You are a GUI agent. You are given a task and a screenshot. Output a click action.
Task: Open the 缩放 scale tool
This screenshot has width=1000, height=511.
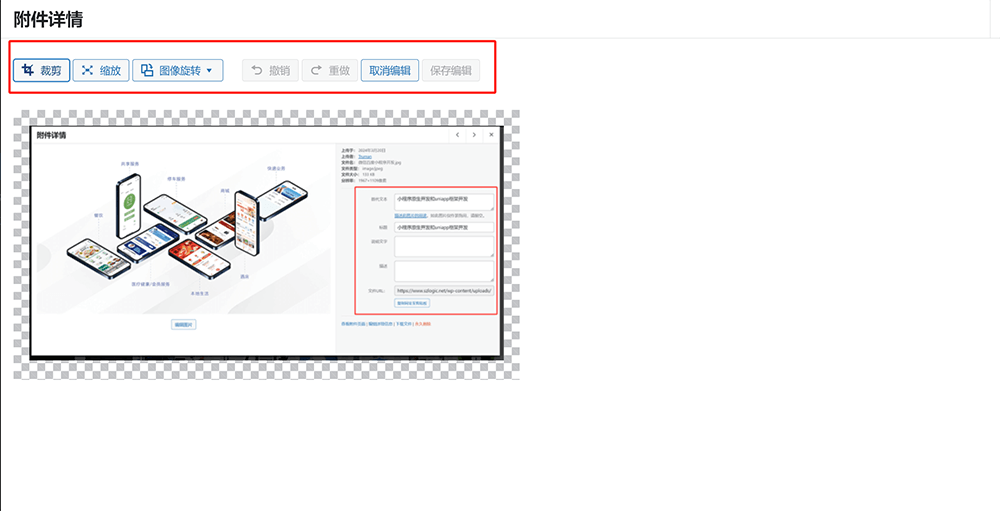101,70
